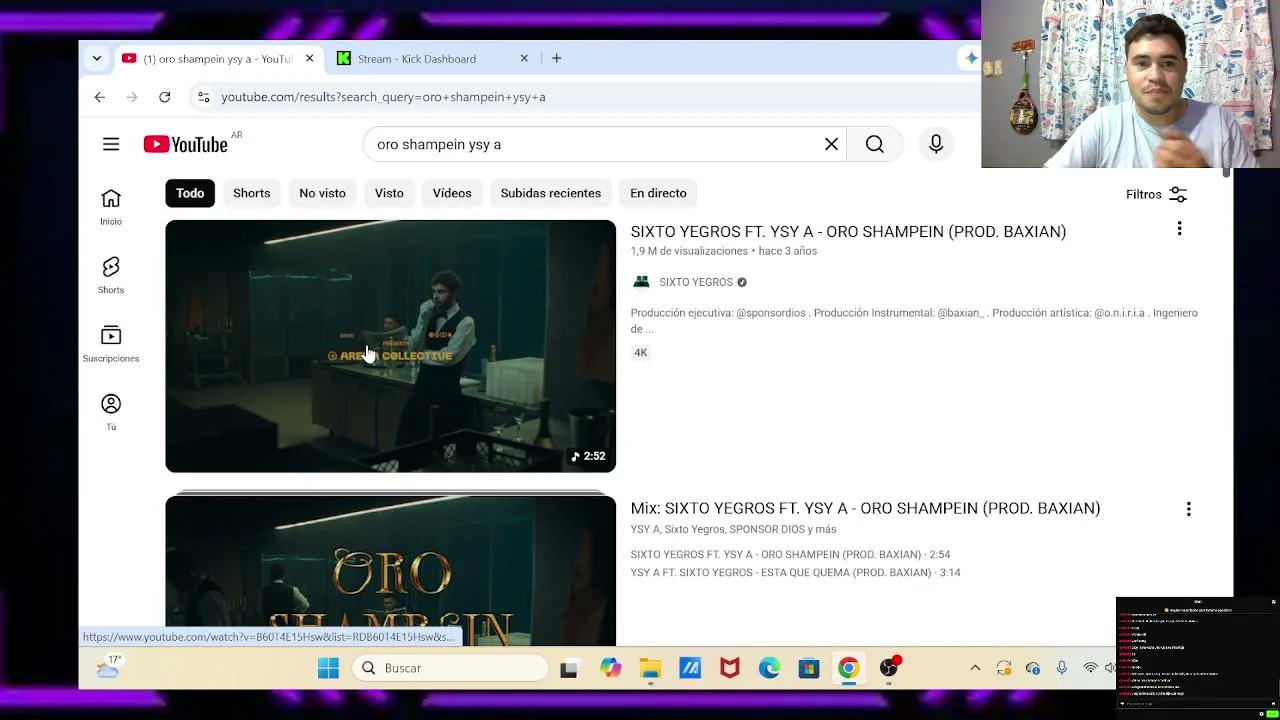Select the Todo filter chip
This screenshot has height=720, width=1280.
click(190, 193)
